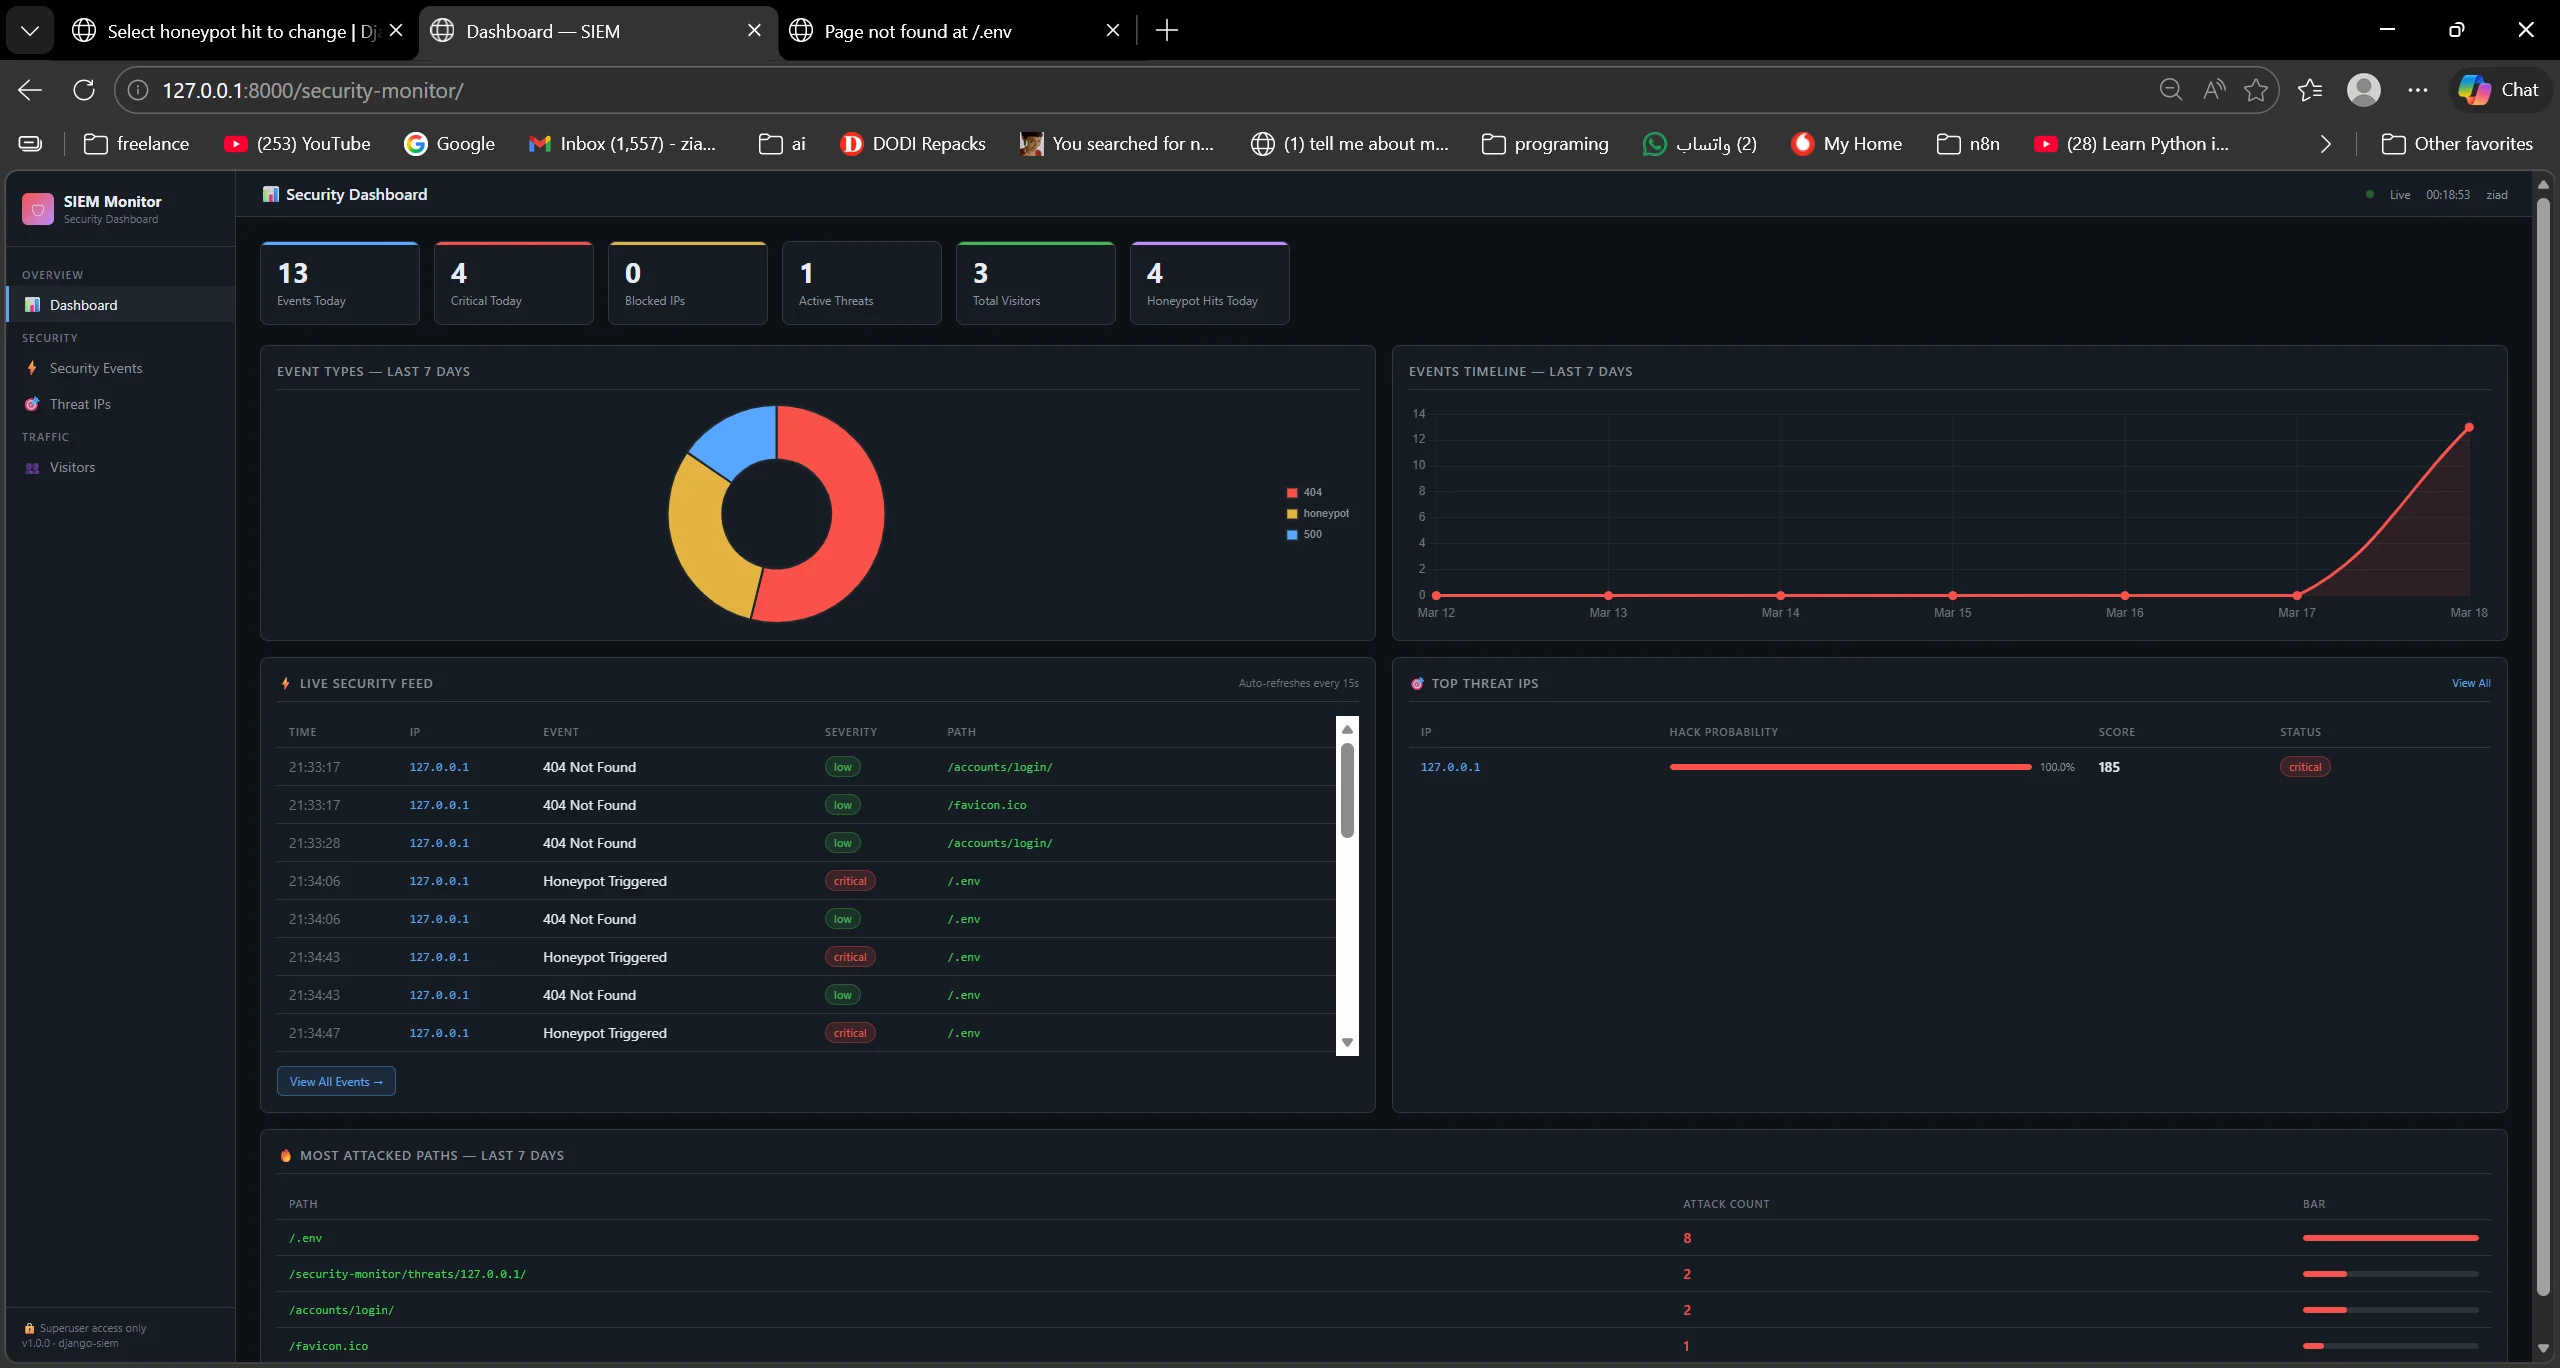Reload the page with the refresh icon

(x=84, y=90)
